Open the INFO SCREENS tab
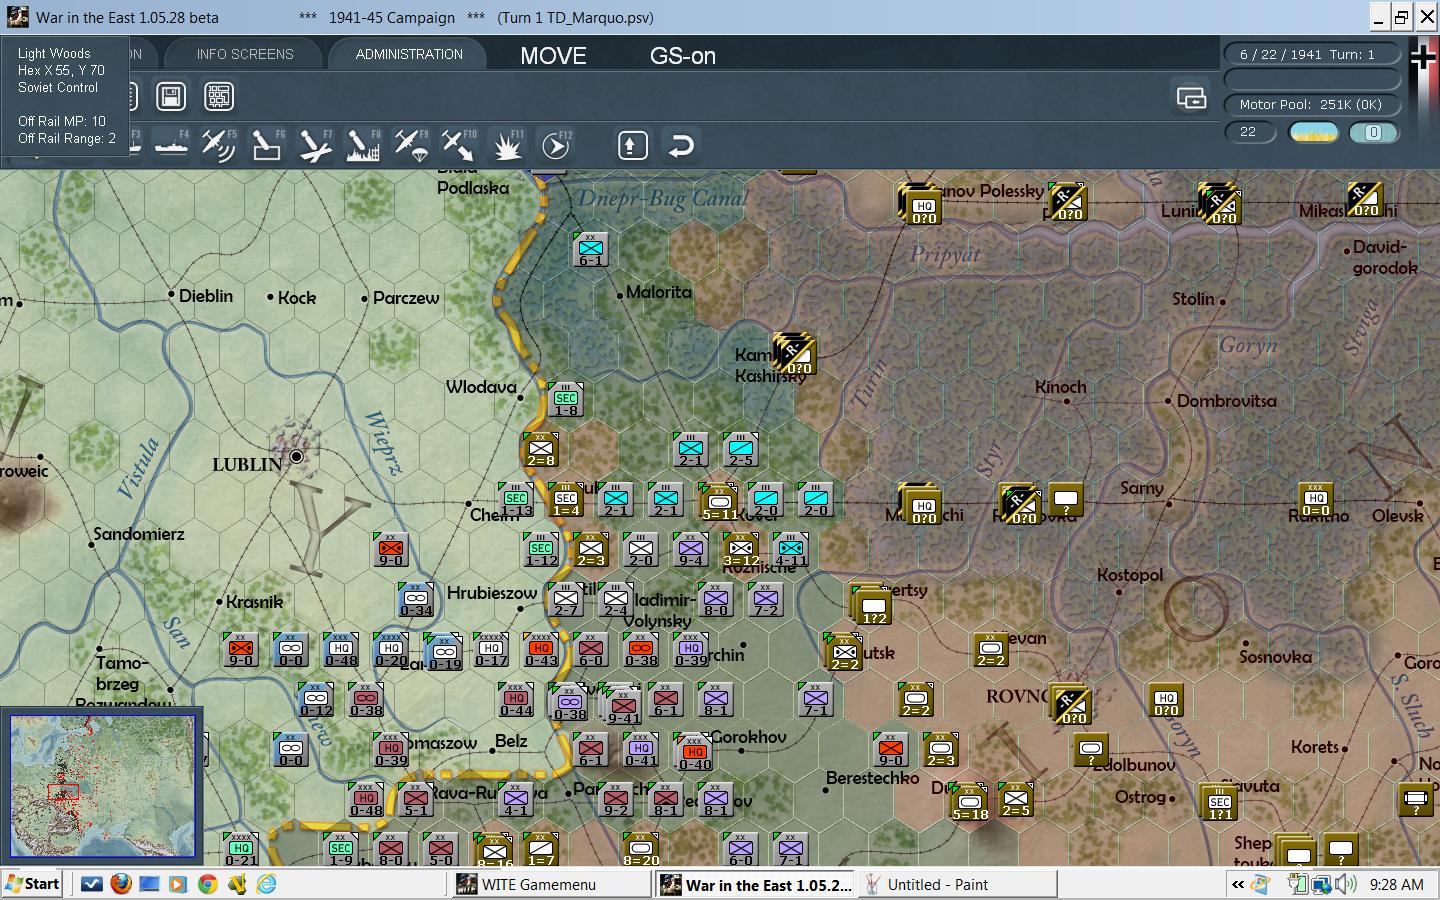This screenshot has height=900, width=1440. pyautogui.click(x=245, y=54)
